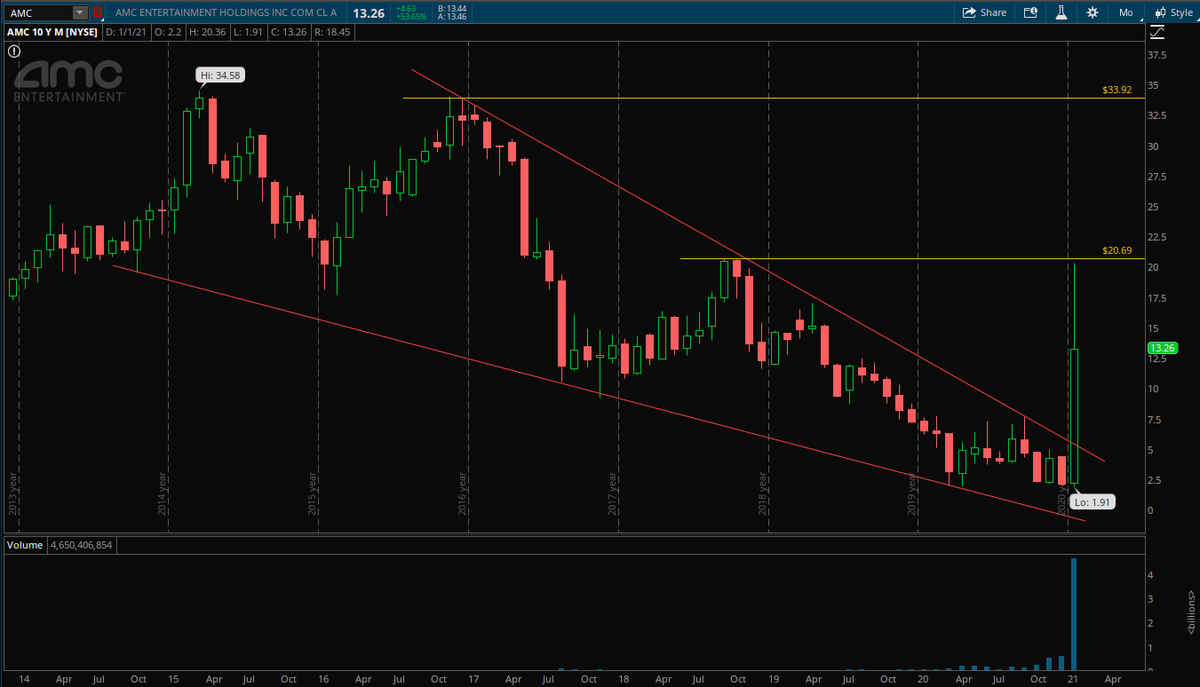The height and width of the screenshot is (687, 1200).
Task: Click the large volume bar at 21
Action: click(x=1074, y=614)
